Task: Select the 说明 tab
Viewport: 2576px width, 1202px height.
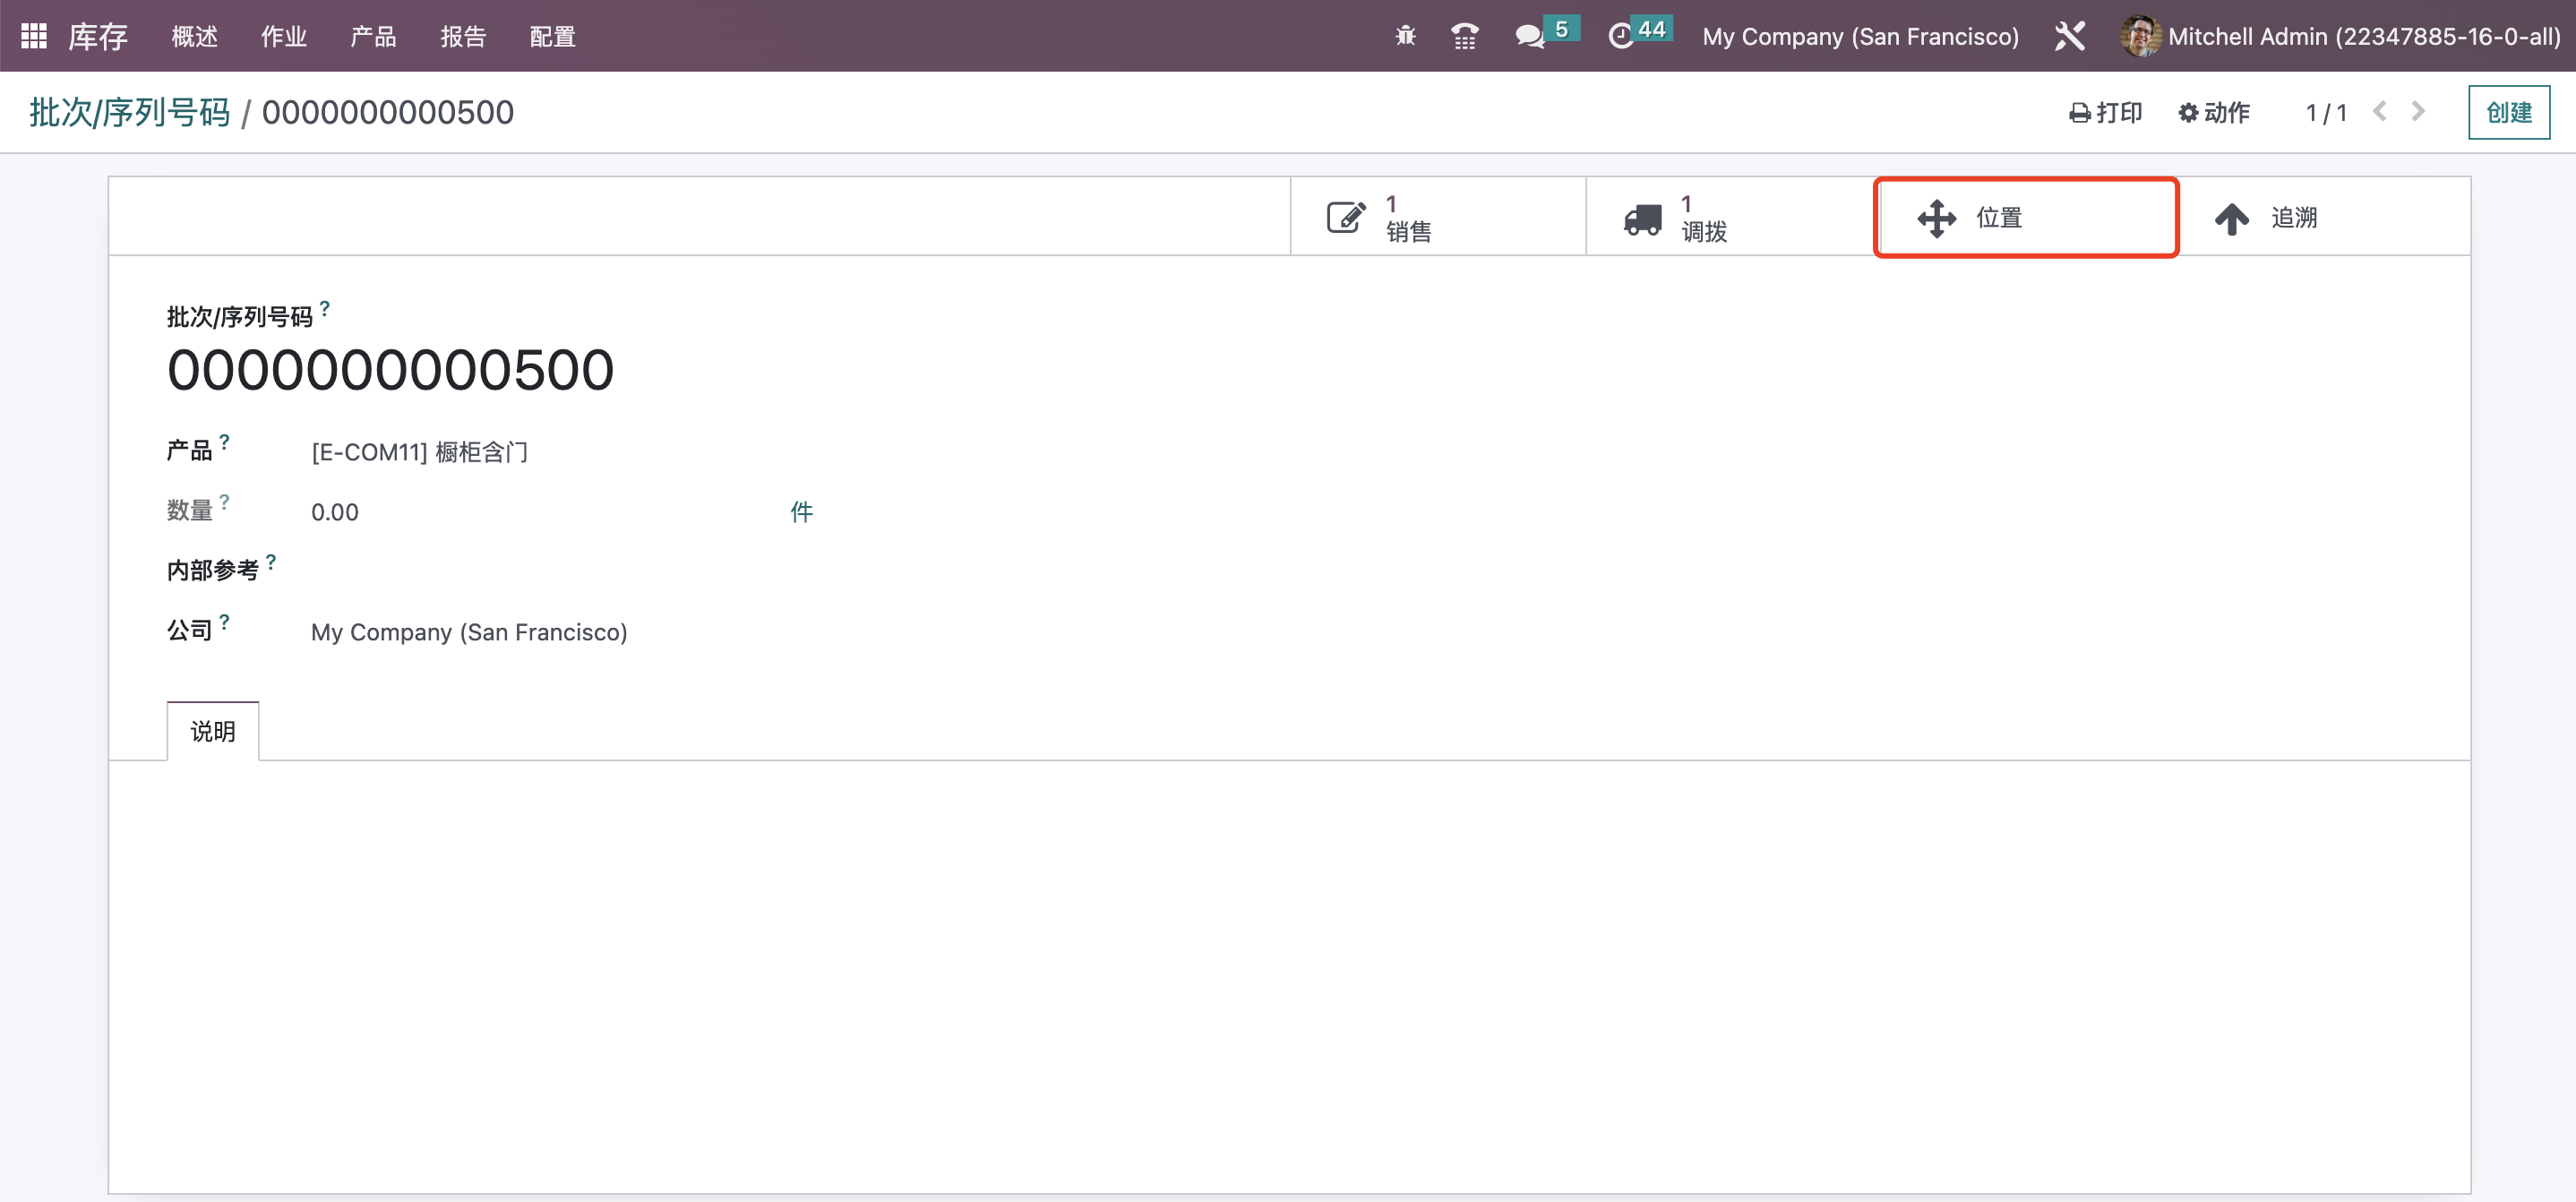Action: point(213,731)
